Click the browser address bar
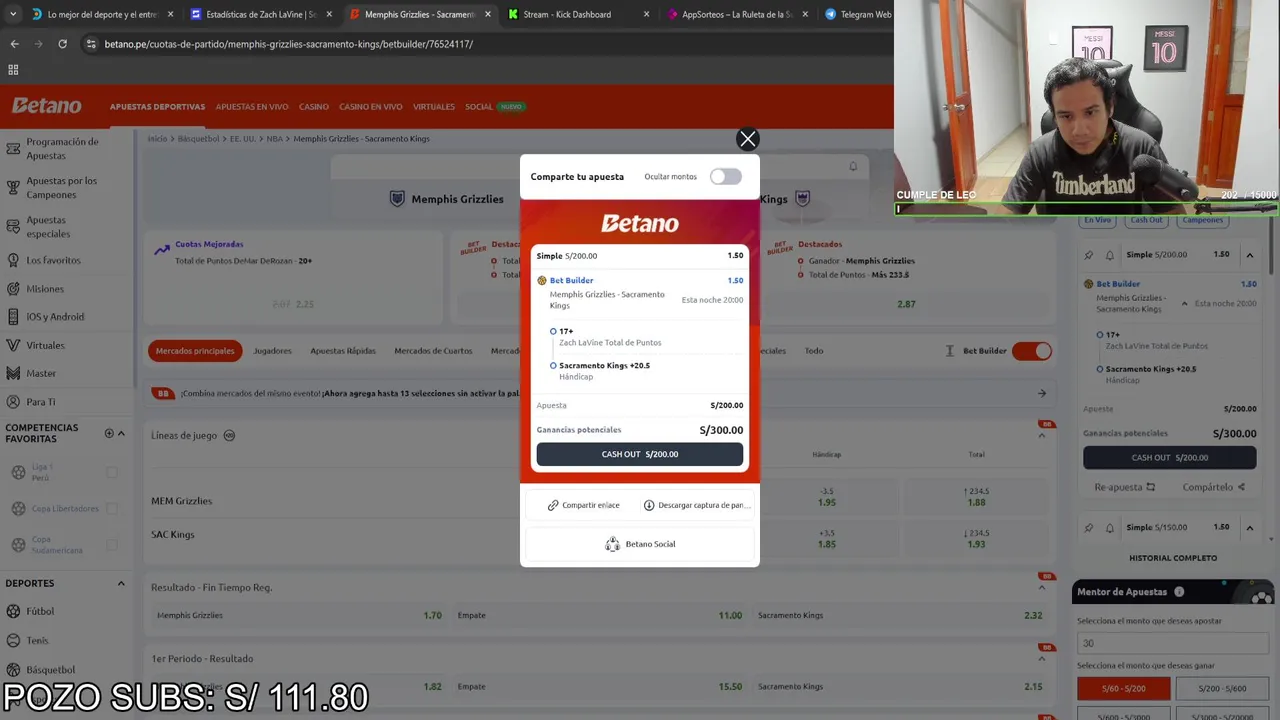Screen dimensions: 1280x720 [x=480, y=44]
